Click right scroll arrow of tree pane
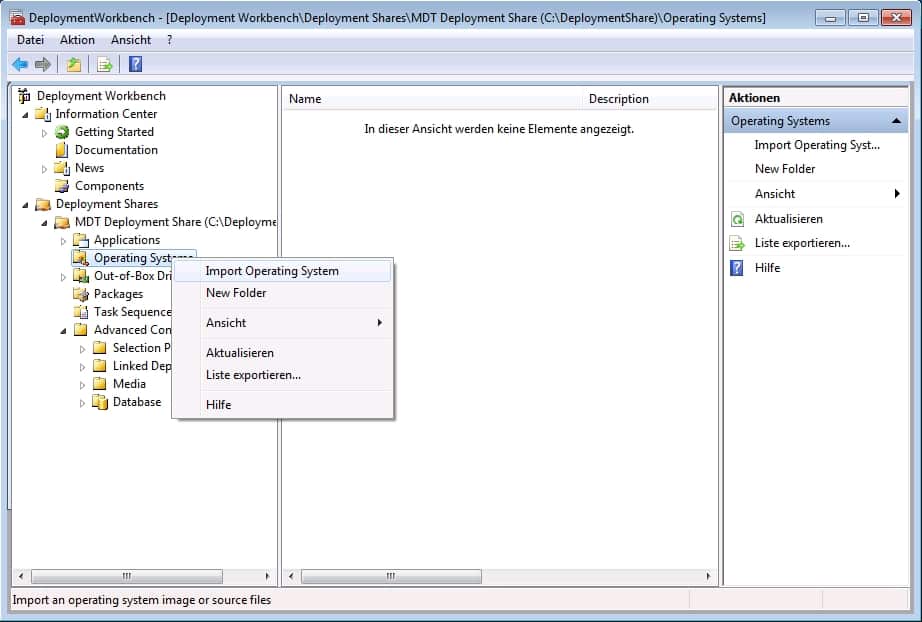 pyautogui.click(x=268, y=576)
